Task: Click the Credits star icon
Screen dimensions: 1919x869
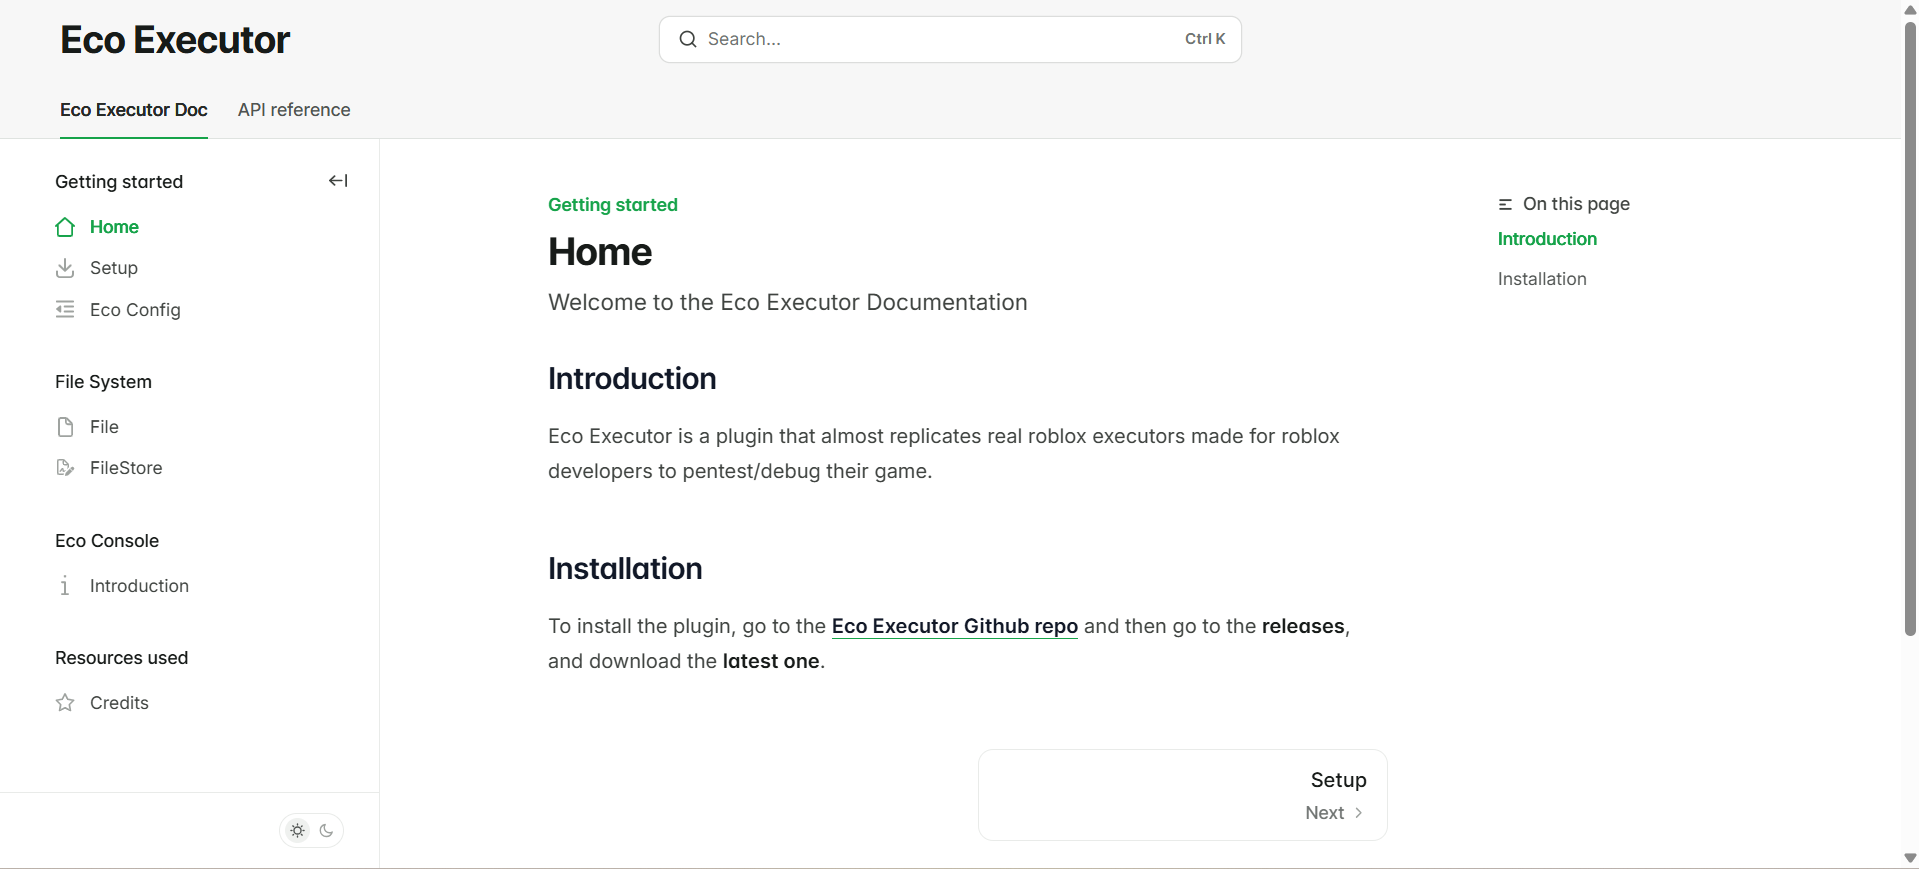Action: 65,703
